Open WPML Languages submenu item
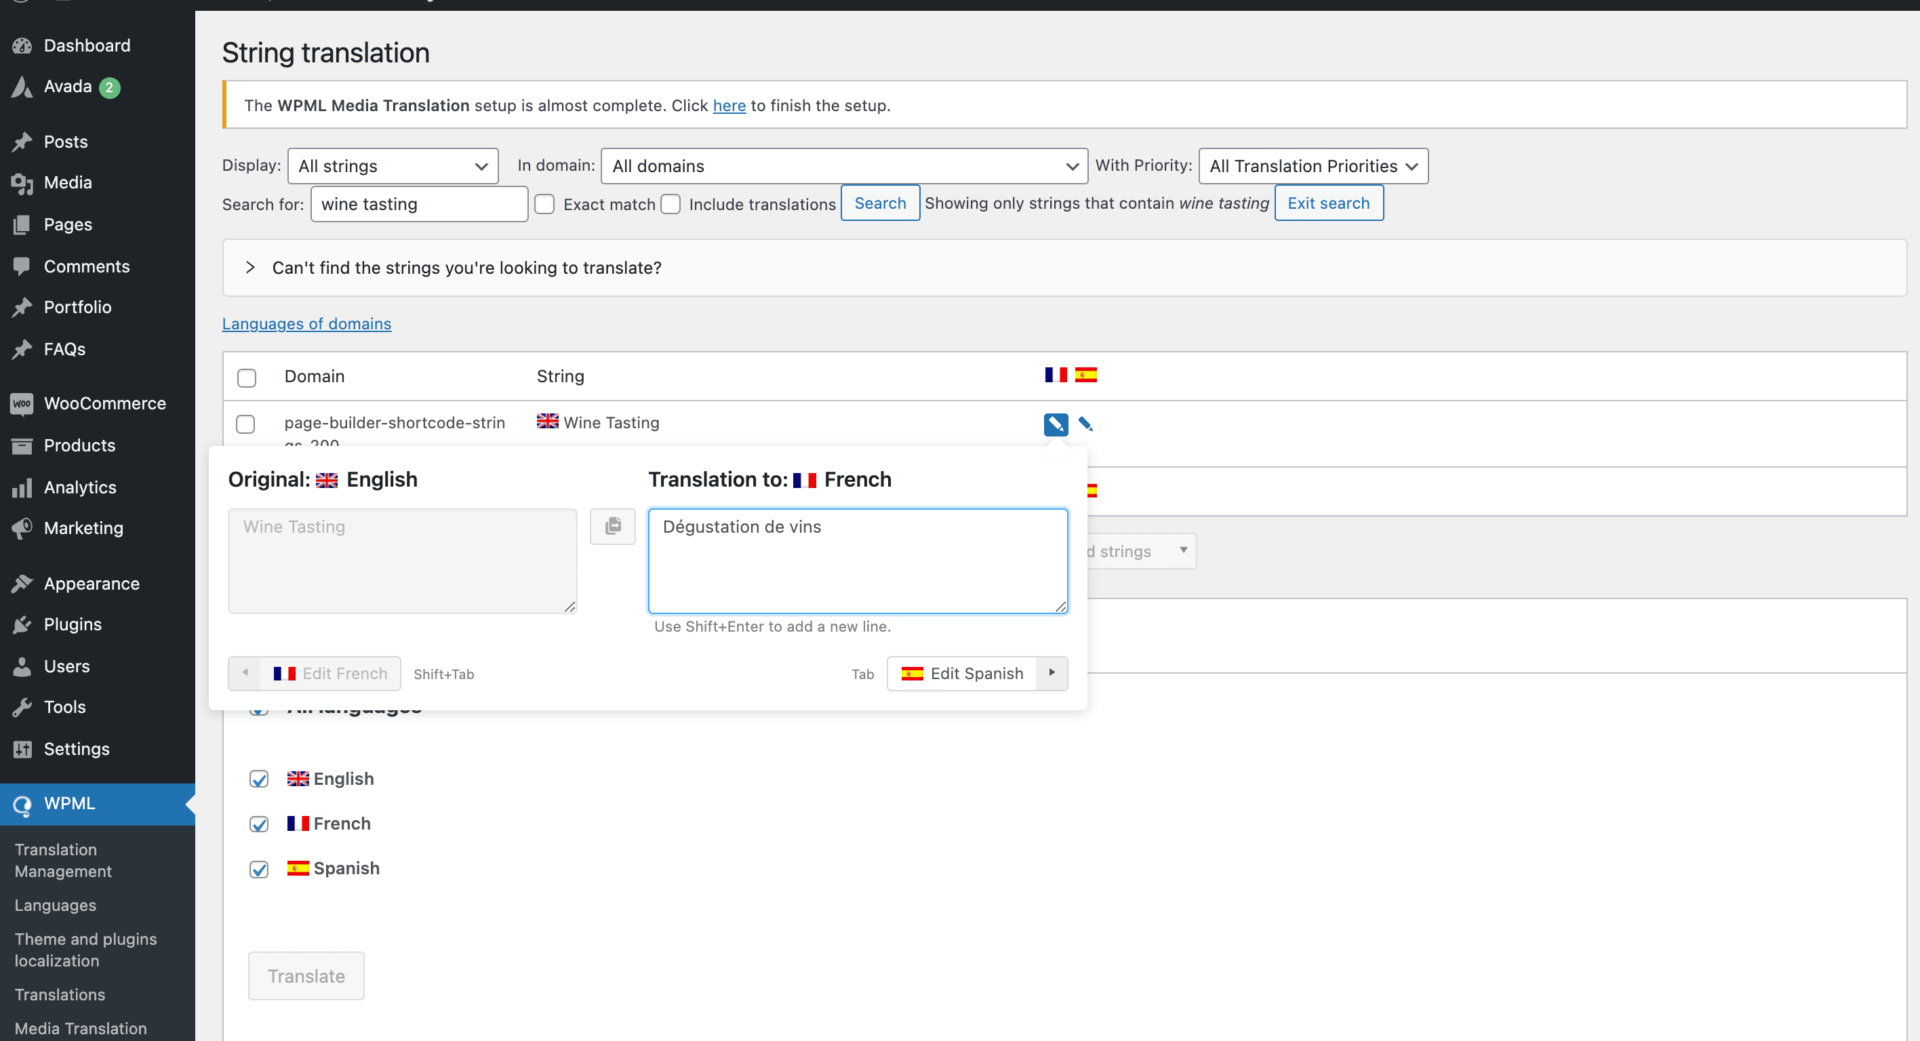 tap(56, 906)
